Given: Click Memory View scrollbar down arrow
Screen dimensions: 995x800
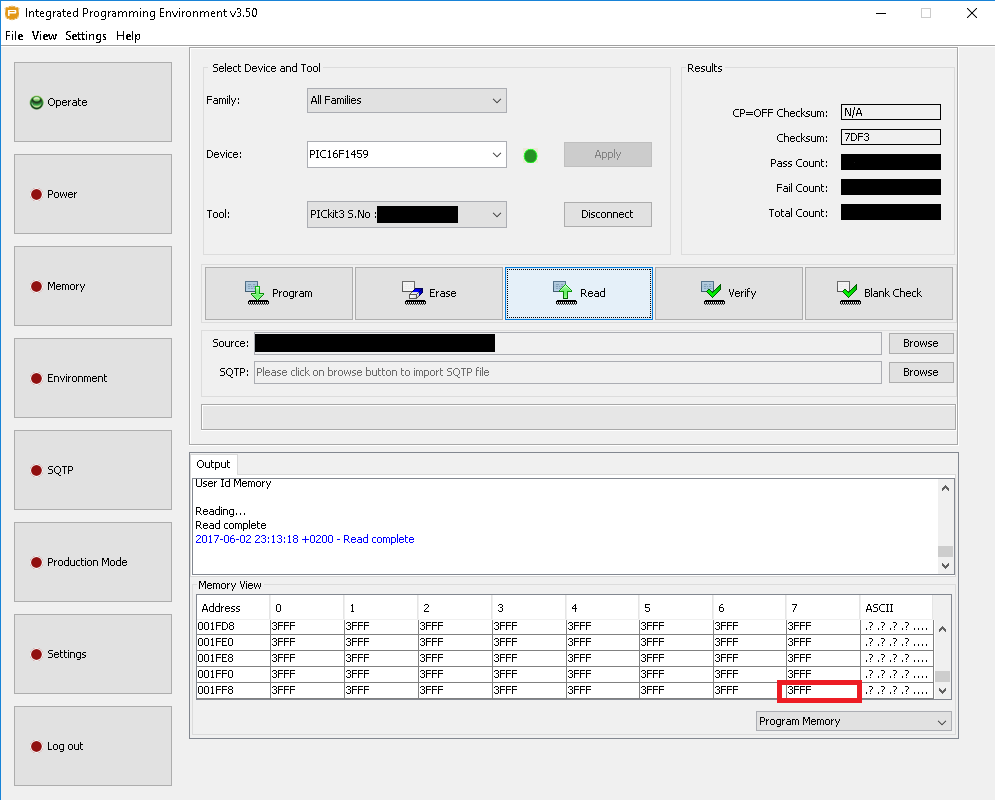Looking at the screenshot, I should pyautogui.click(x=942, y=691).
